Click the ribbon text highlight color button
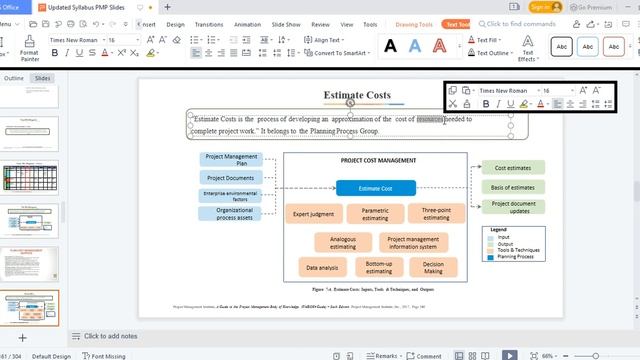Image resolution: width=640 pixels, height=360 pixels. click(150, 53)
